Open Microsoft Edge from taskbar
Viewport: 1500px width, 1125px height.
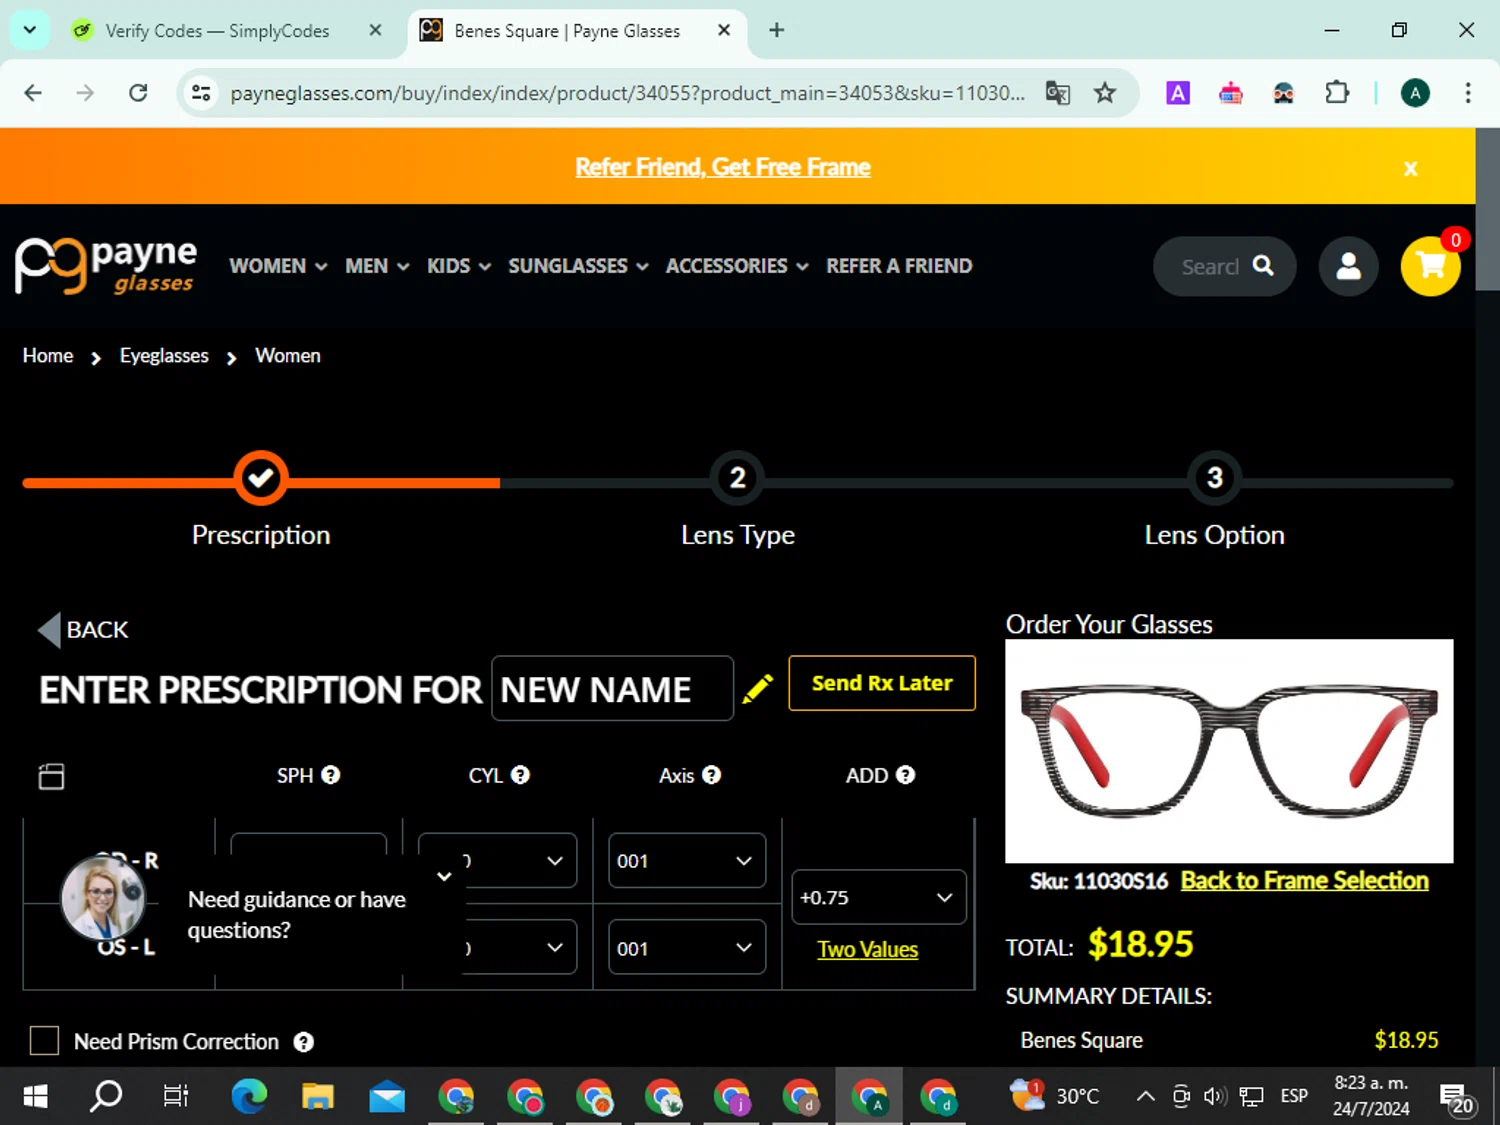pos(249,1096)
